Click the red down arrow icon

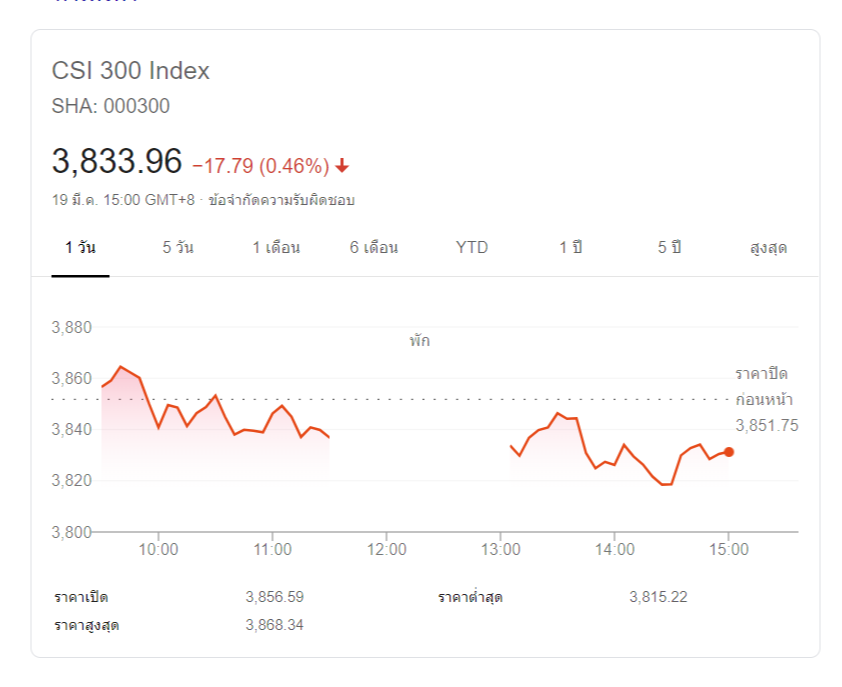tap(342, 166)
